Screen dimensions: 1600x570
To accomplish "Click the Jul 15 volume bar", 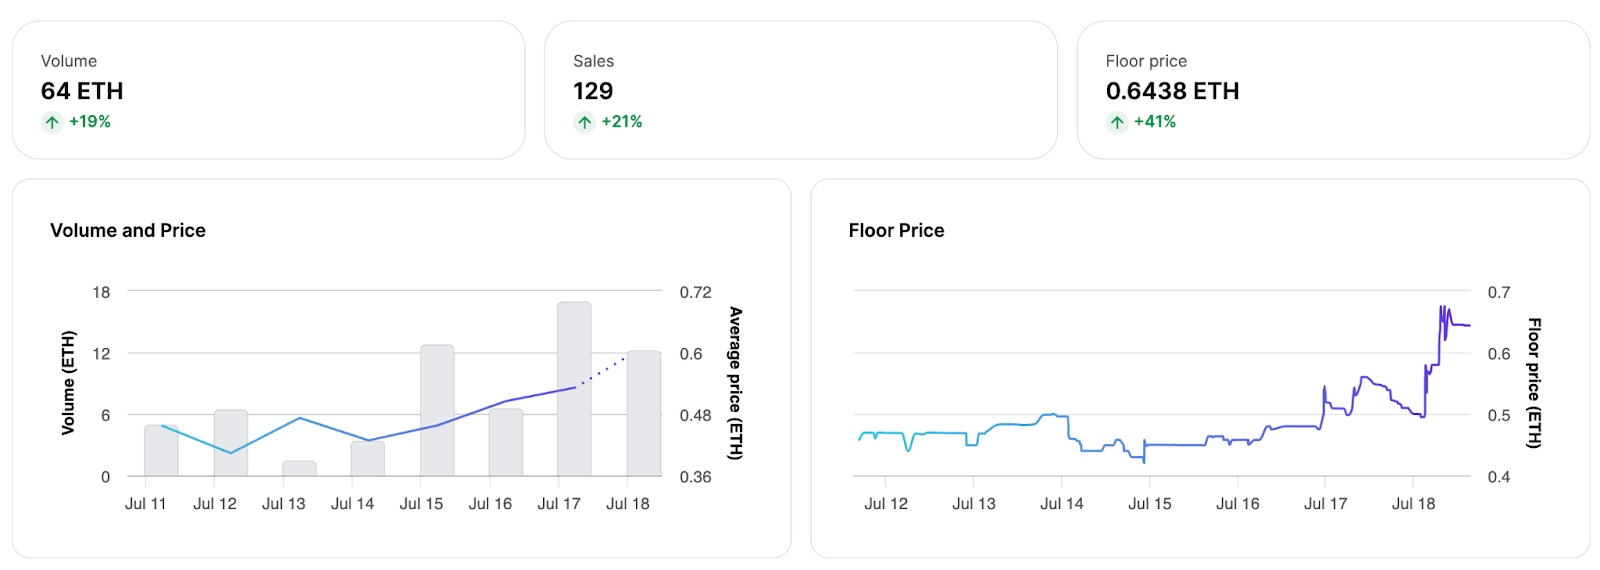I will (x=437, y=410).
